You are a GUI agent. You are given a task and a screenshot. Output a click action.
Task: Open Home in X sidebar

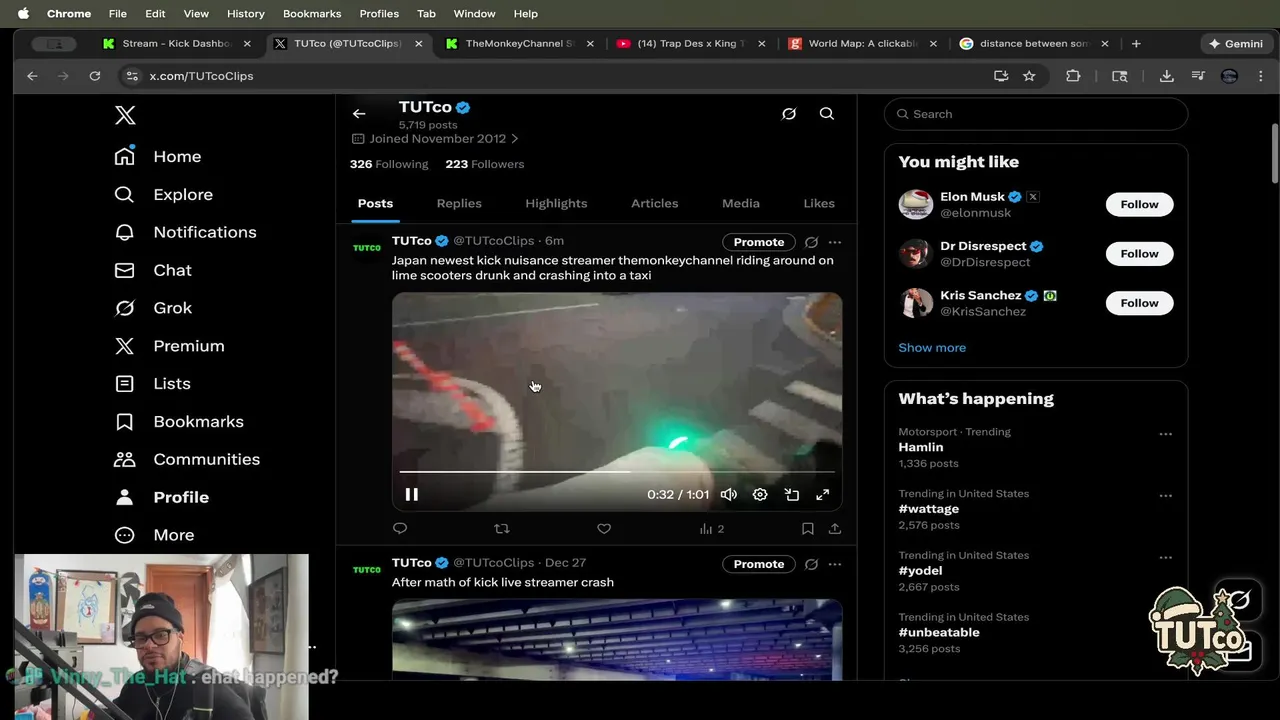tap(158, 156)
